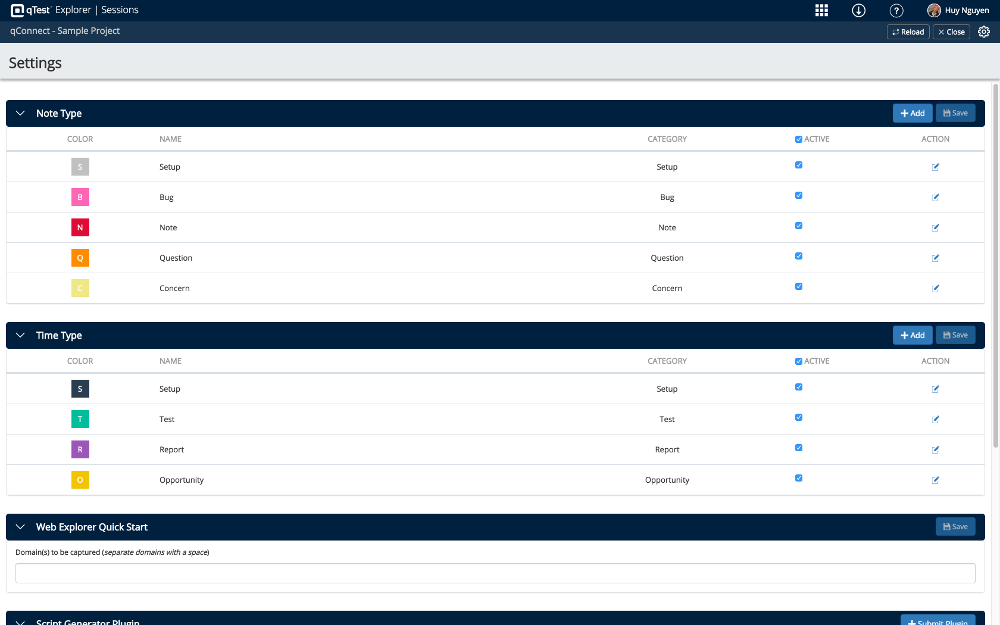Open the help question mark icon
This screenshot has width=1000, height=625.
click(x=896, y=10)
